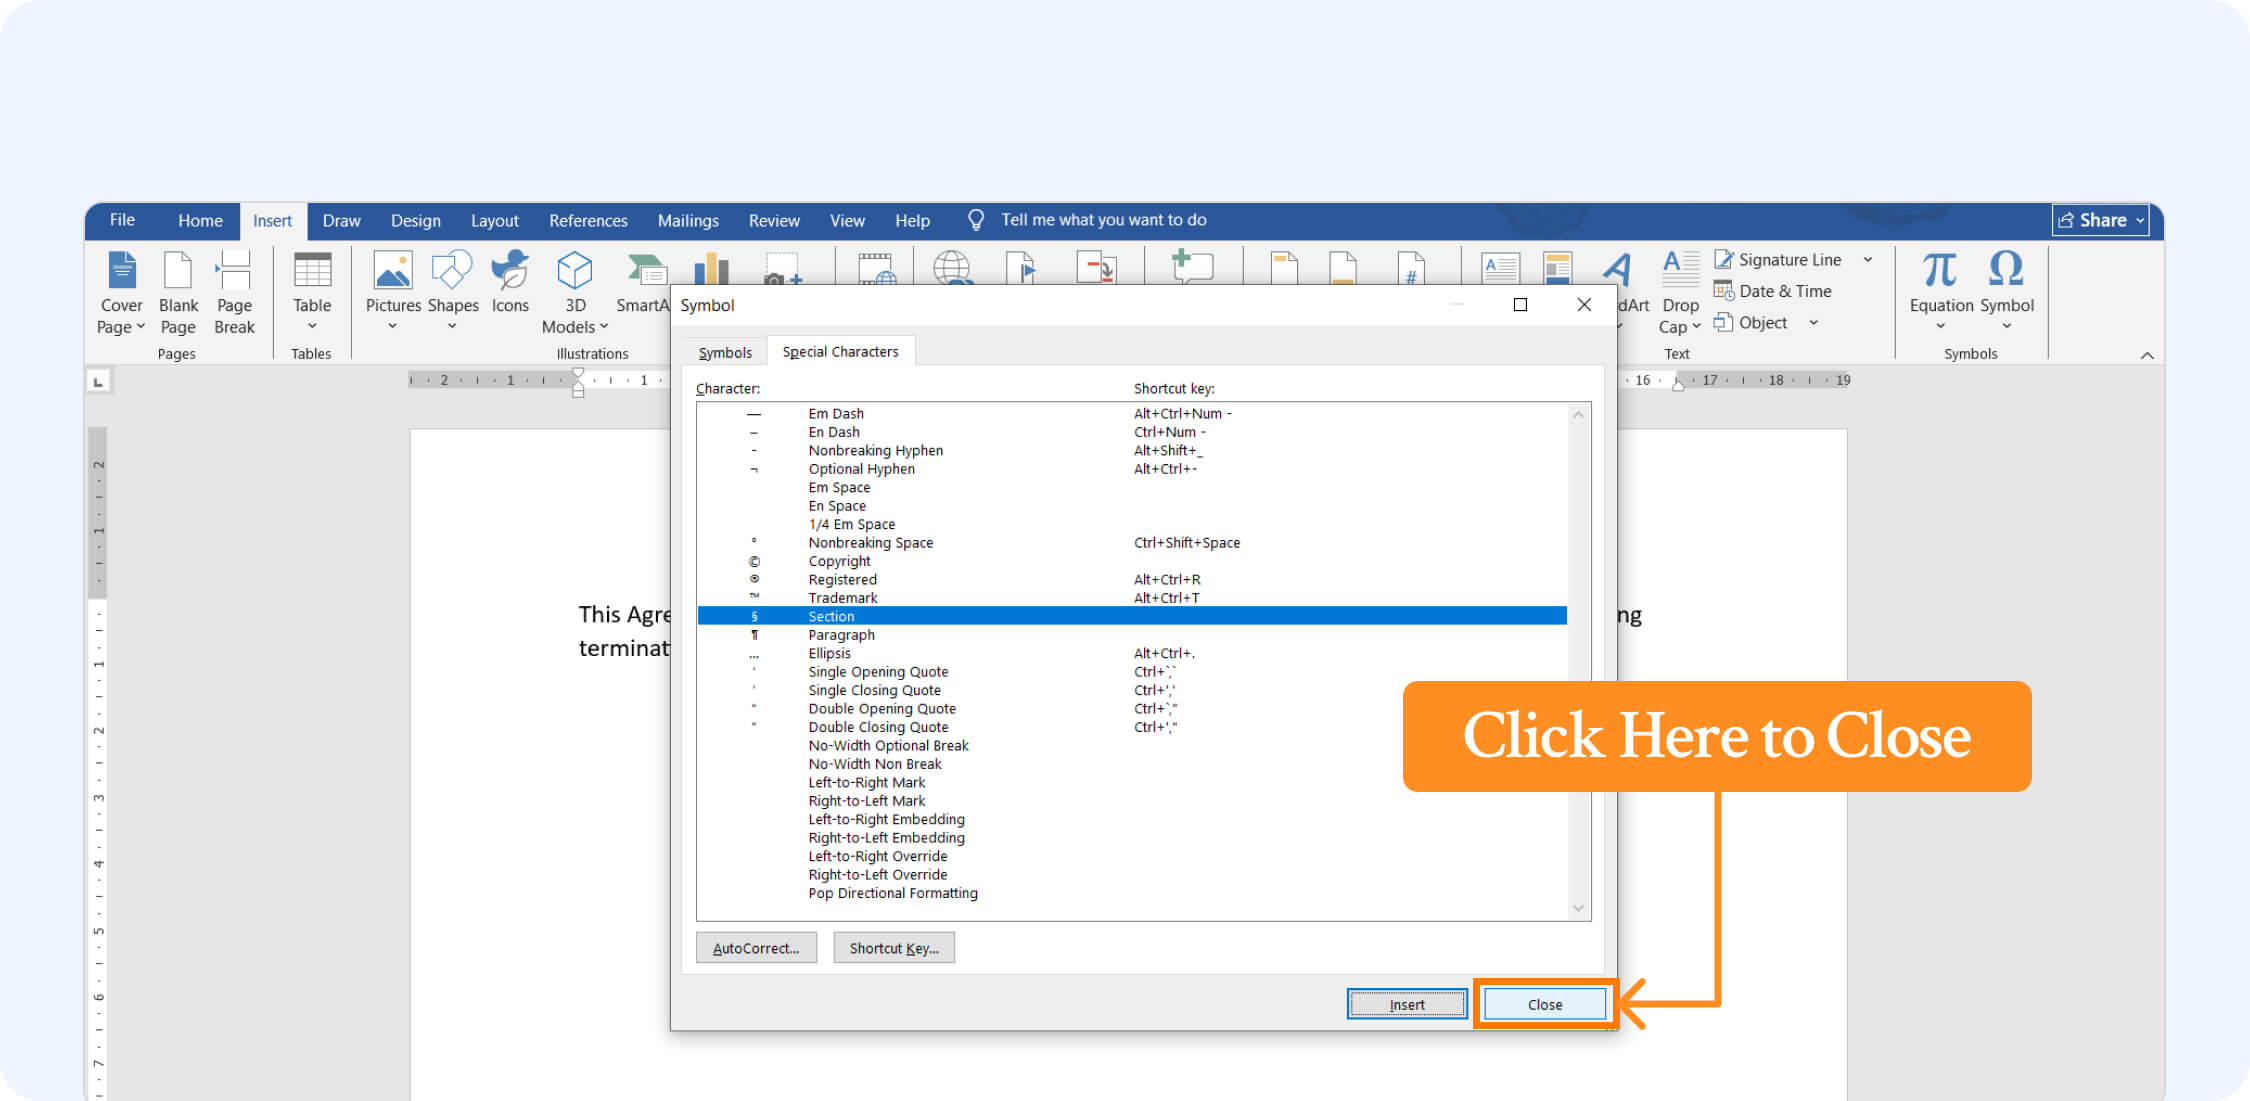2250x1101 pixels.
Task: Open the Shapes dropdown arrow
Action: [x=452, y=326]
